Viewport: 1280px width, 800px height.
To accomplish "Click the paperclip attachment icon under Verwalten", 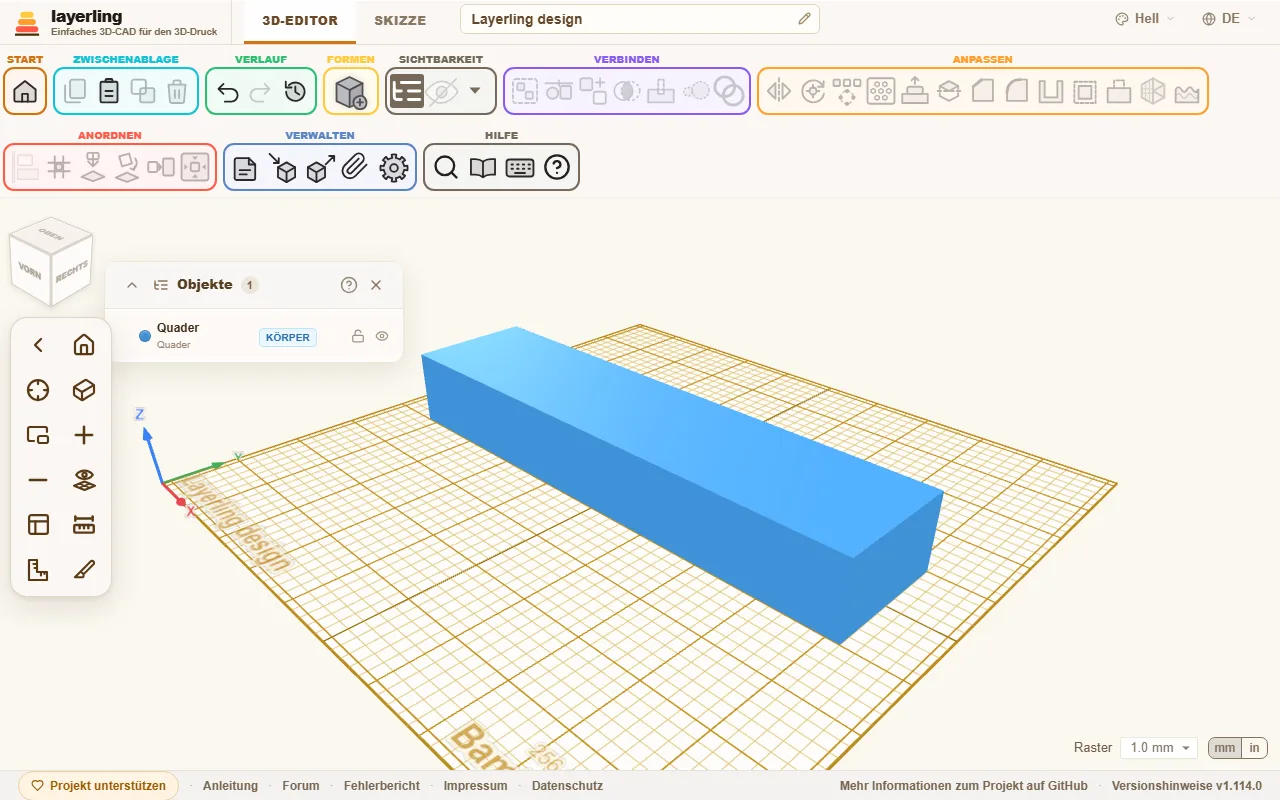I will tap(355, 168).
